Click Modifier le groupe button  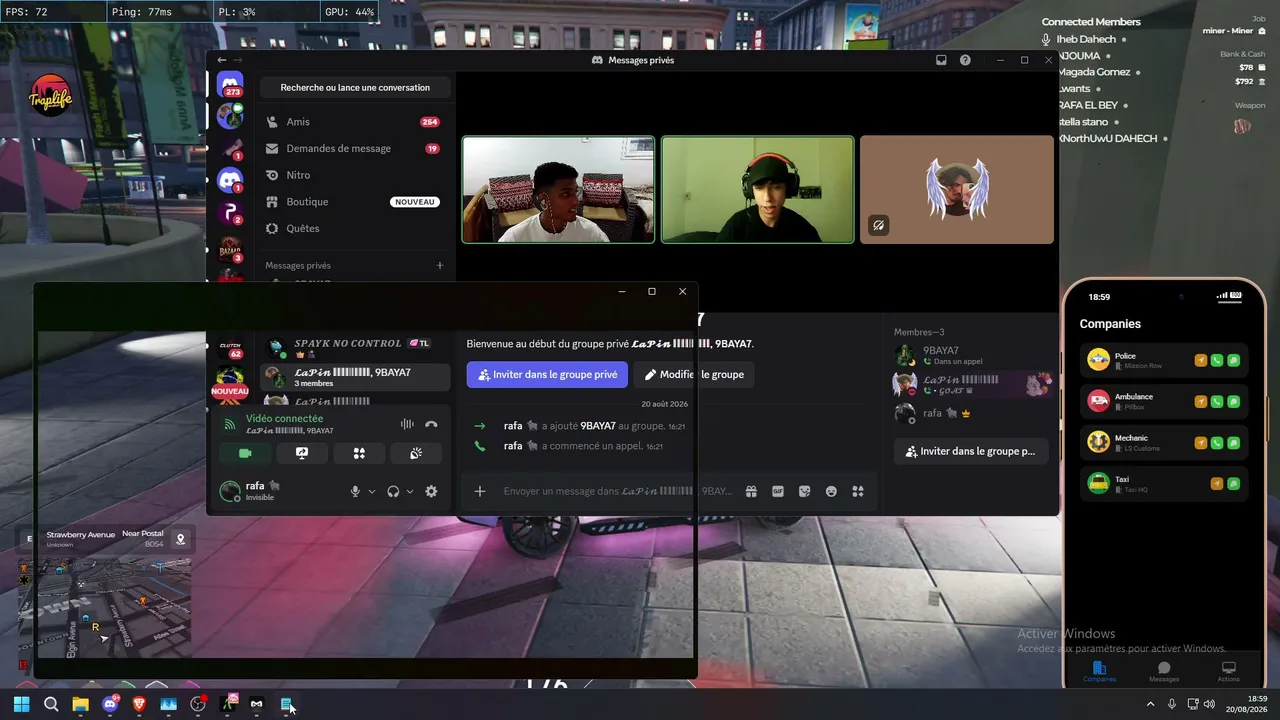point(694,375)
